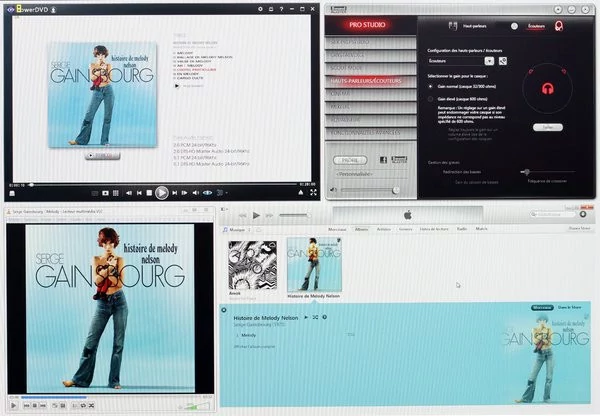600x416 pixels.
Task: Select the Haut-parleurs output label
Action: click(x=474, y=26)
